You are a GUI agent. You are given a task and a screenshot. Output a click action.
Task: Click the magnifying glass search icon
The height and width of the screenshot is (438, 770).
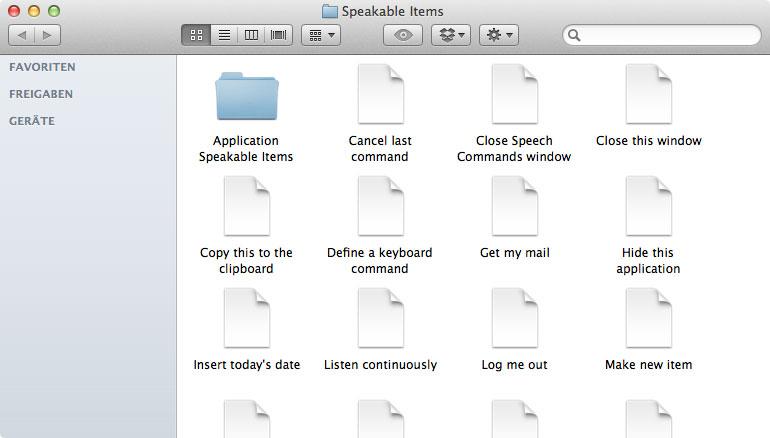pyautogui.click(x=574, y=35)
